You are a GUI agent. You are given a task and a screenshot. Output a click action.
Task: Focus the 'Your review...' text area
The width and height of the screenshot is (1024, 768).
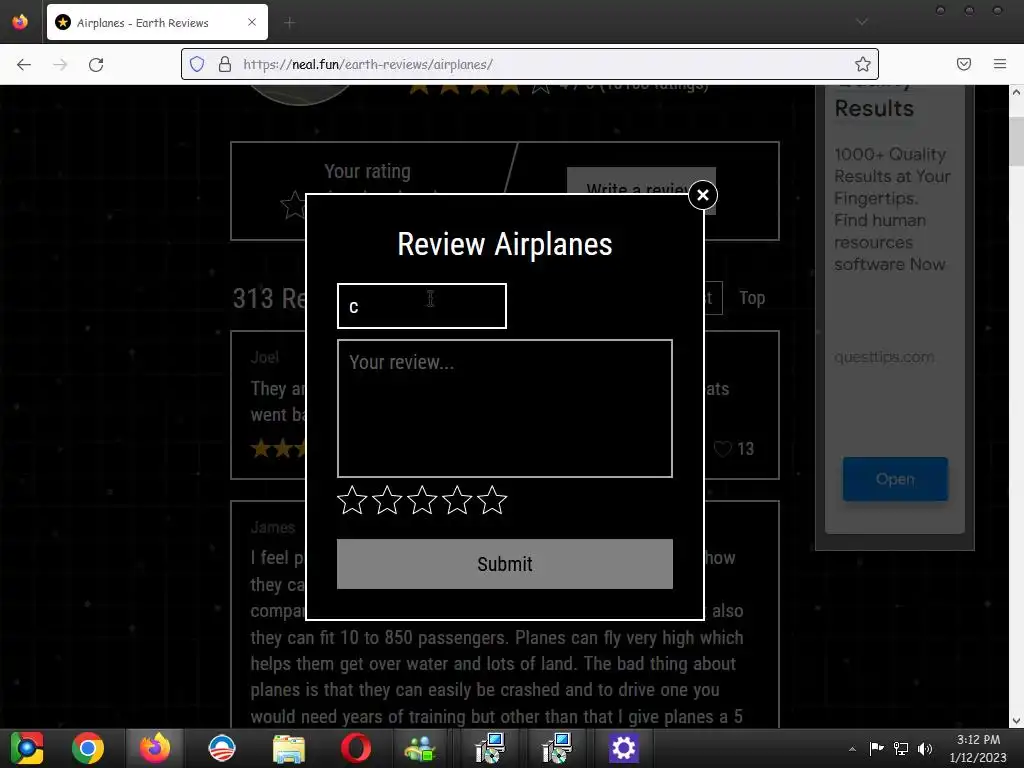(x=505, y=408)
